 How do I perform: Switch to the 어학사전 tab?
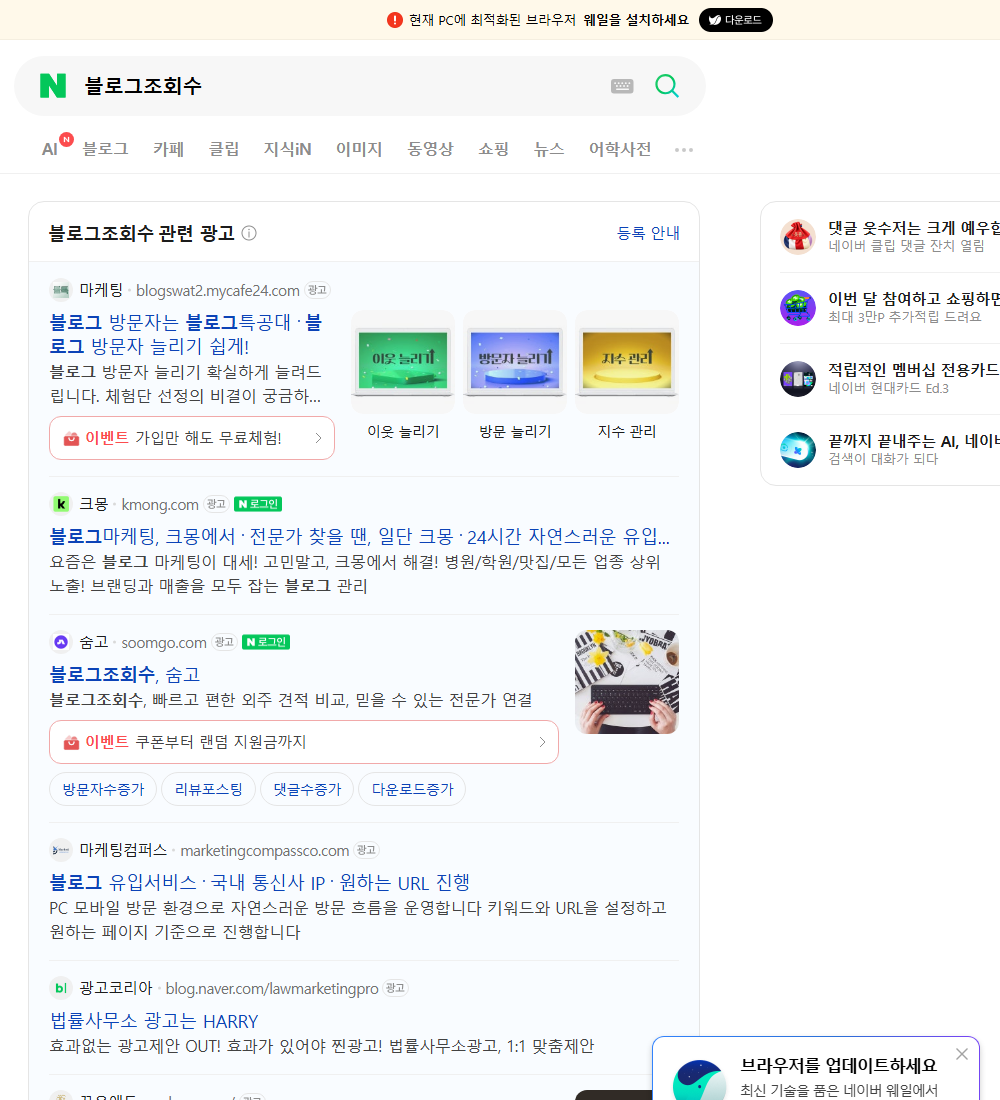620,149
